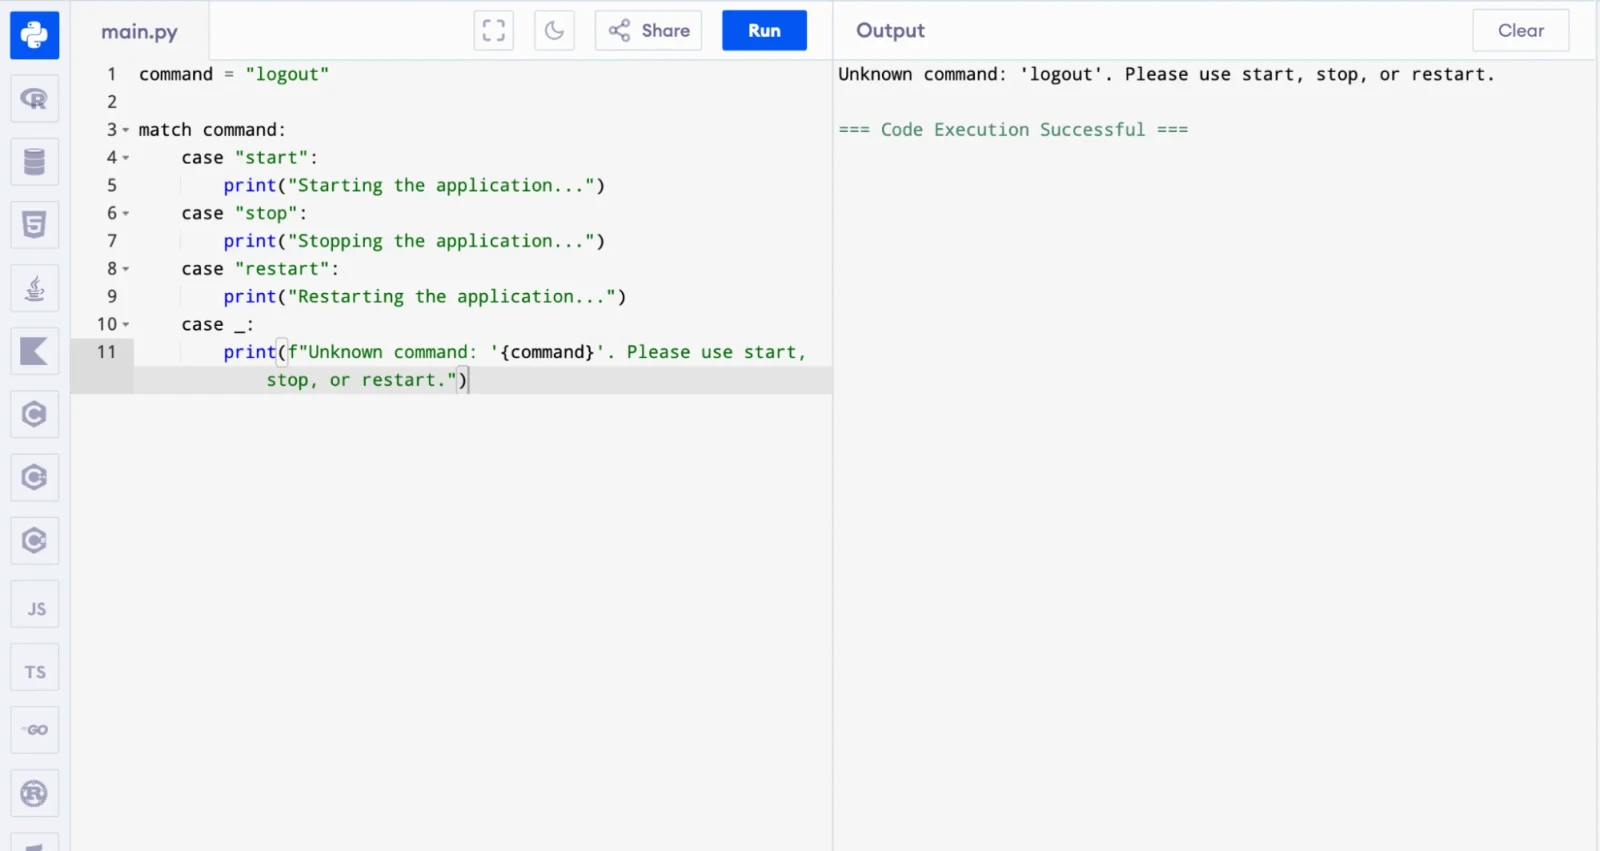Select the Rust compiler icon
This screenshot has height=851, width=1600.
click(34, 794)
